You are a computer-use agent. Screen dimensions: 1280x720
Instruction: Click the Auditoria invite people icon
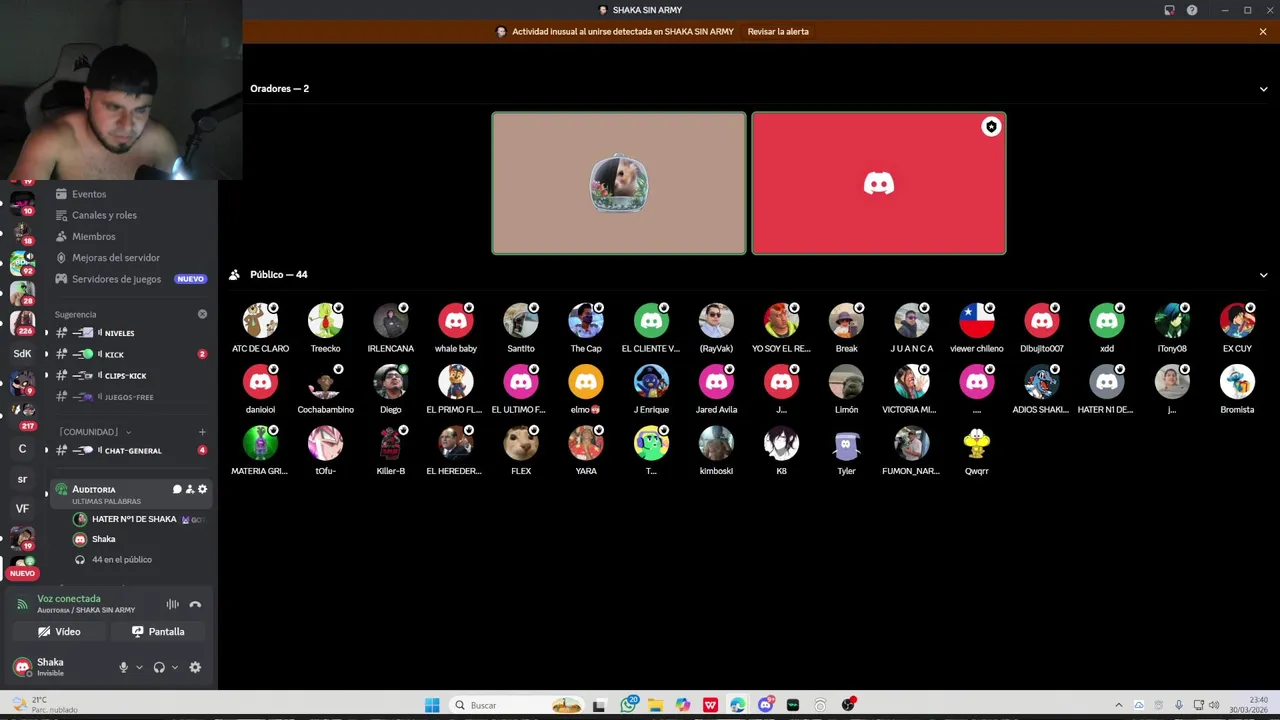coord(190,489)
